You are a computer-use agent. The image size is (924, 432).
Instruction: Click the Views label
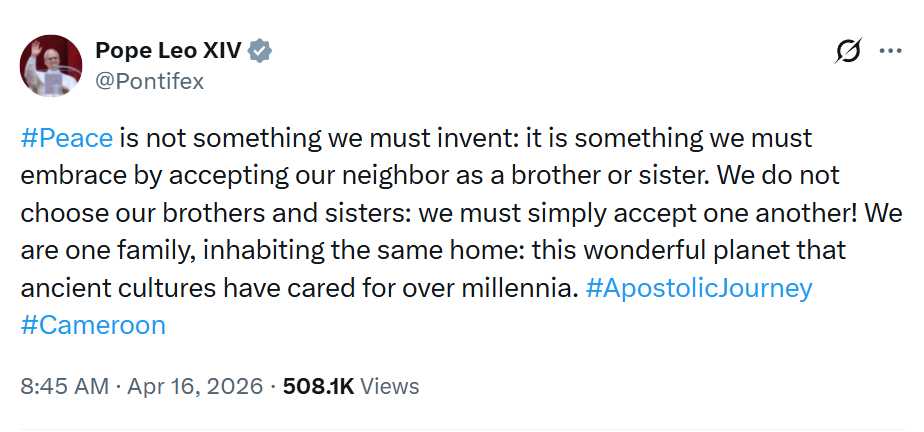tap(390, 386)
